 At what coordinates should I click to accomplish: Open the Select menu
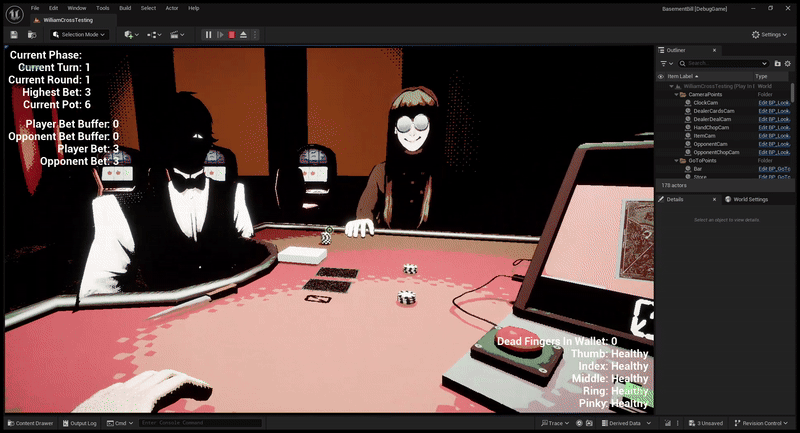pos(148,8)
